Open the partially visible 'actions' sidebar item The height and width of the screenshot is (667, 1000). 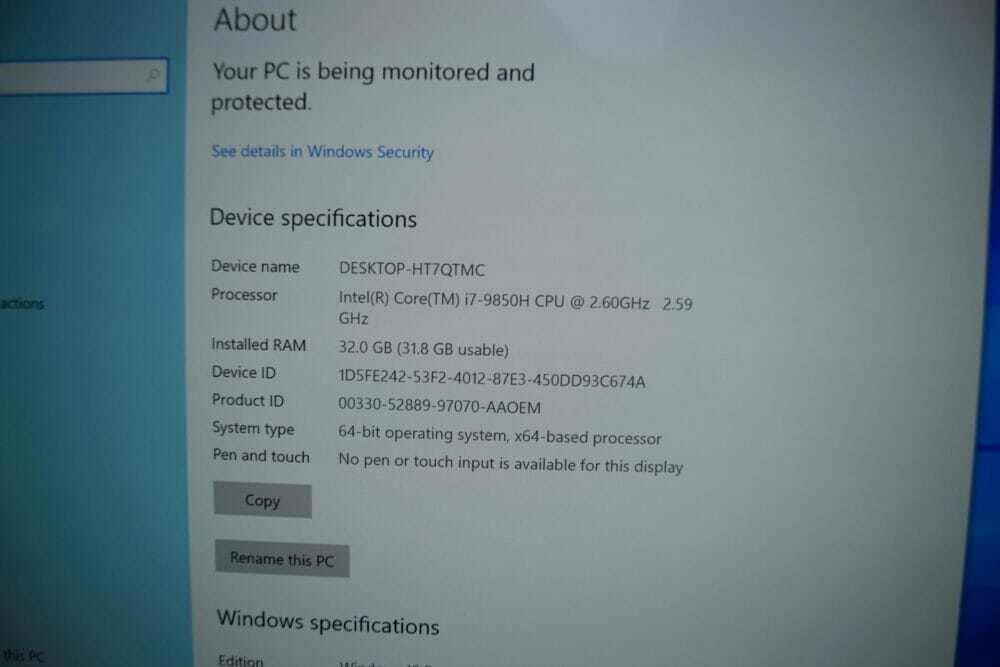(x=22, y=304)
